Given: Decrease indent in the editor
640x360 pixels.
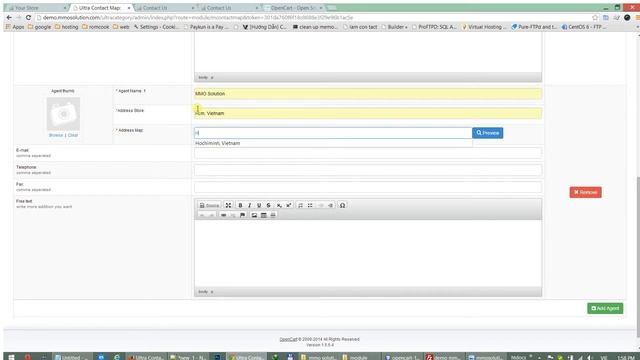Looking at the screenshot, I should pos(321,205).
